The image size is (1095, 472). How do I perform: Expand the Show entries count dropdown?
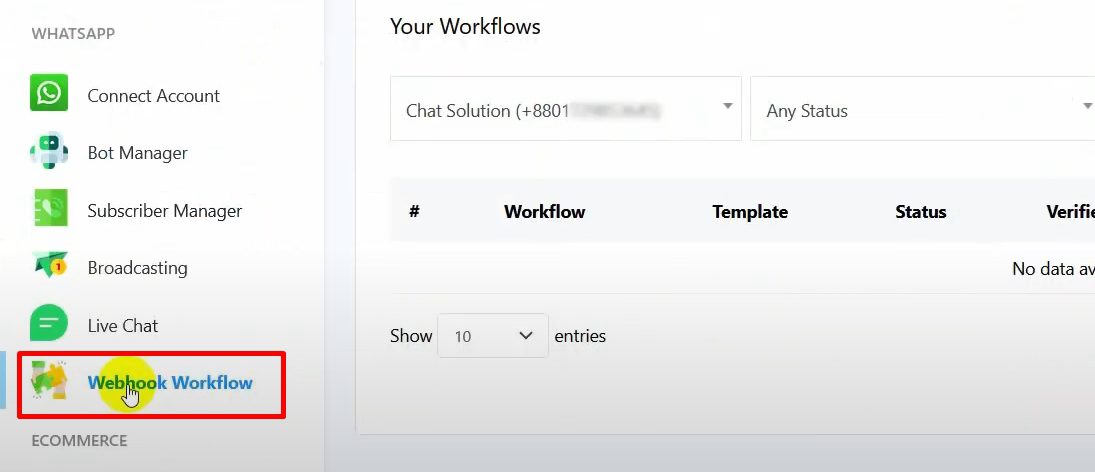[493, 336]
